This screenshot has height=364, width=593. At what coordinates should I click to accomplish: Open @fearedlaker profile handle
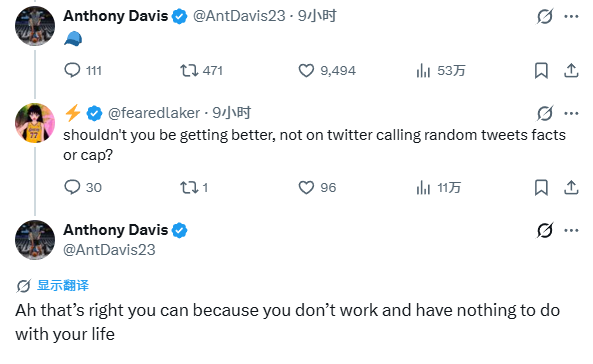[x=154, y=113]
